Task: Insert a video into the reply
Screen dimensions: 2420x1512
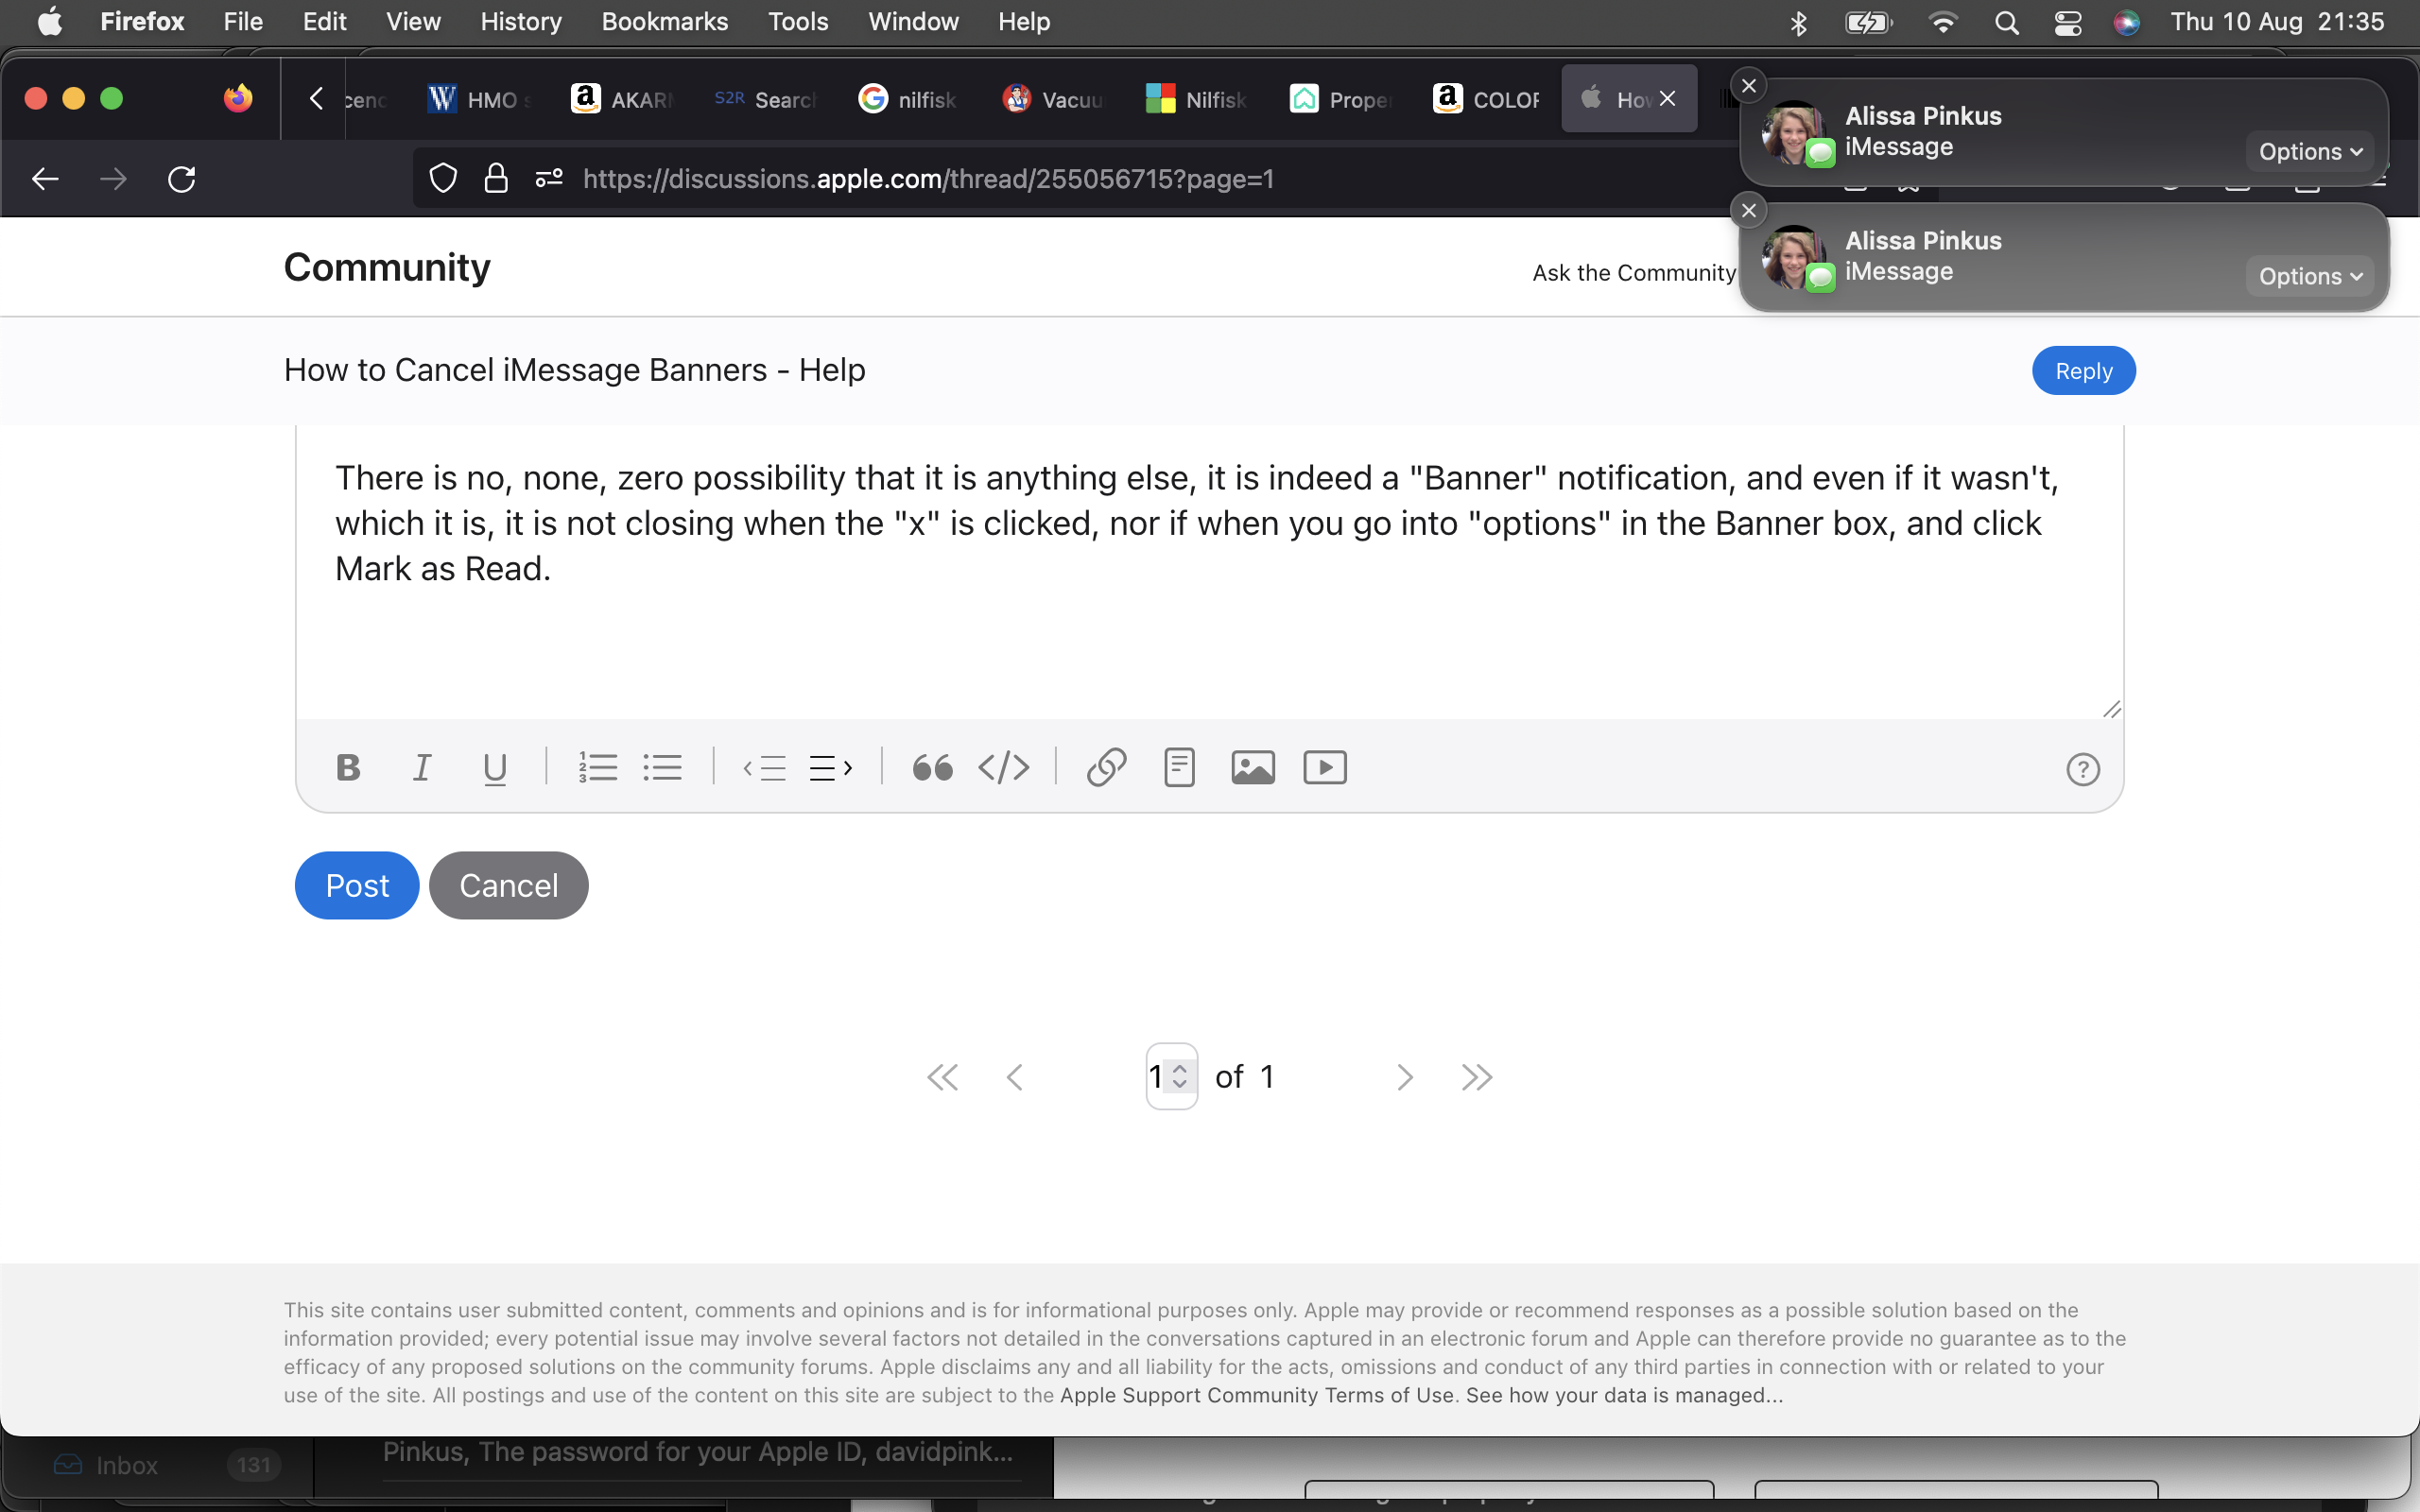Action: [1325, 768]
